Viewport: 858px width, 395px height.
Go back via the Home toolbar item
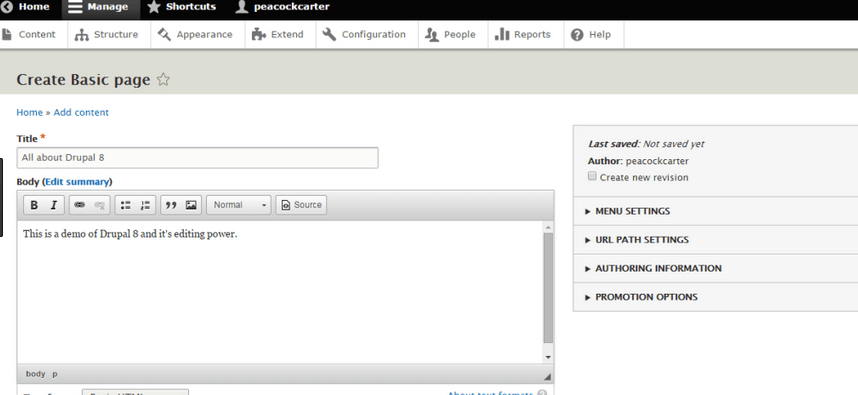(x=25, y=7)
